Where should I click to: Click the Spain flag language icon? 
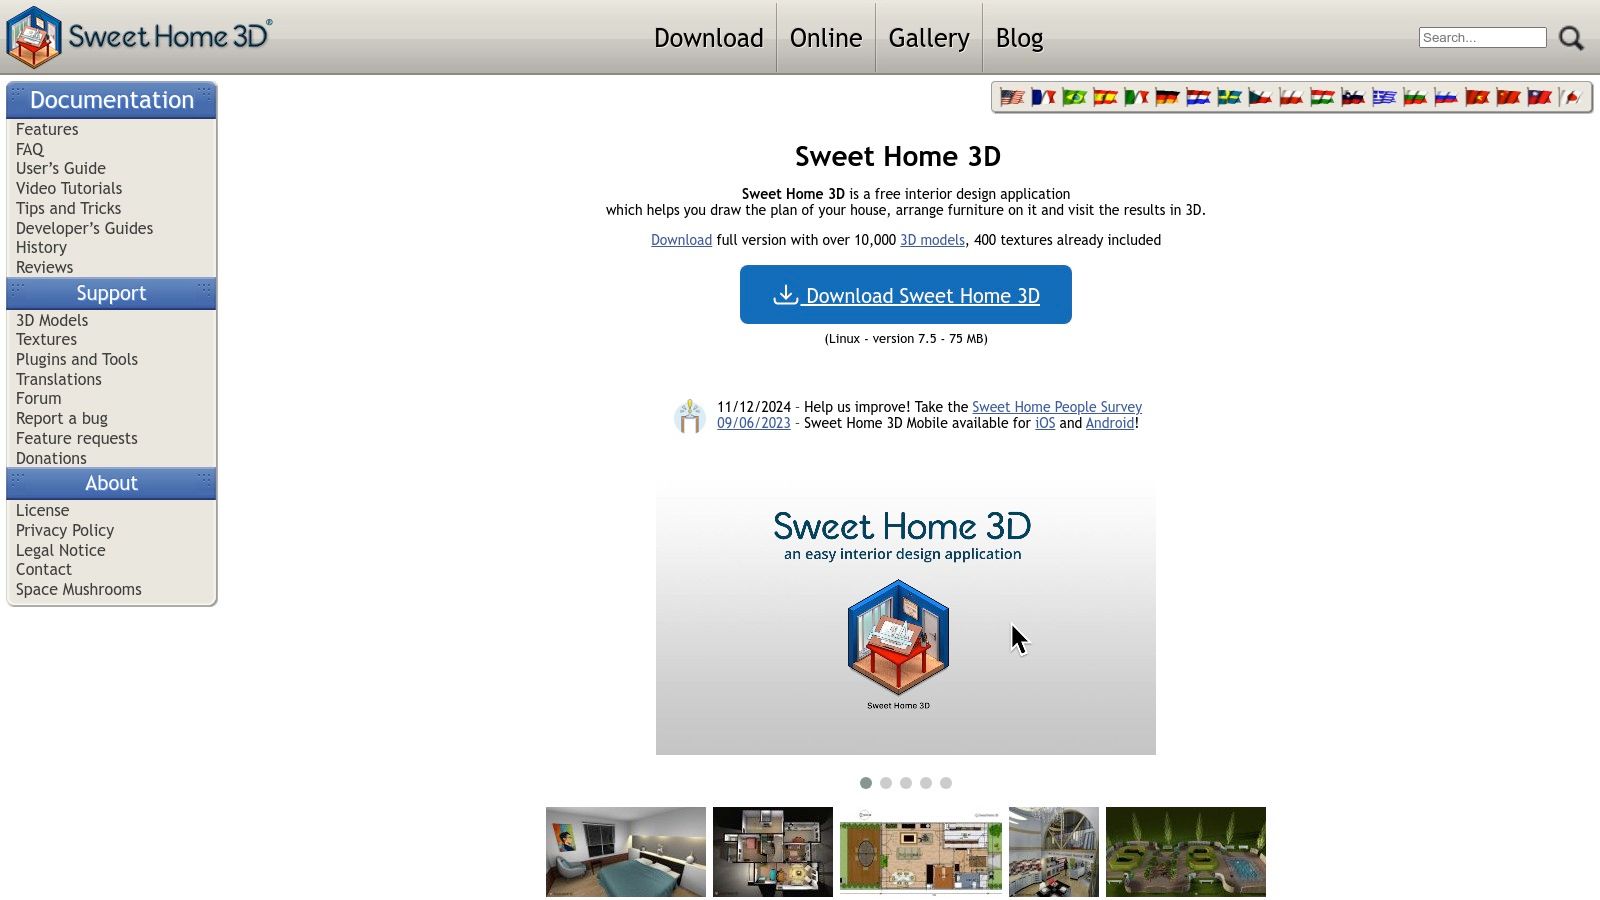point(1106,97)
